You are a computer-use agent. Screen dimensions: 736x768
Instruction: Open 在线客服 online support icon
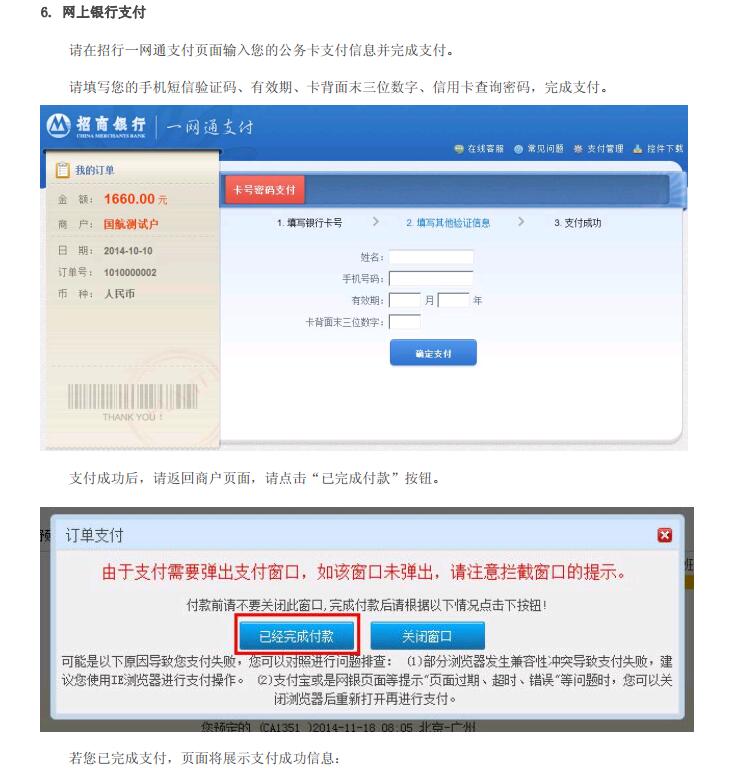(458, 149)
